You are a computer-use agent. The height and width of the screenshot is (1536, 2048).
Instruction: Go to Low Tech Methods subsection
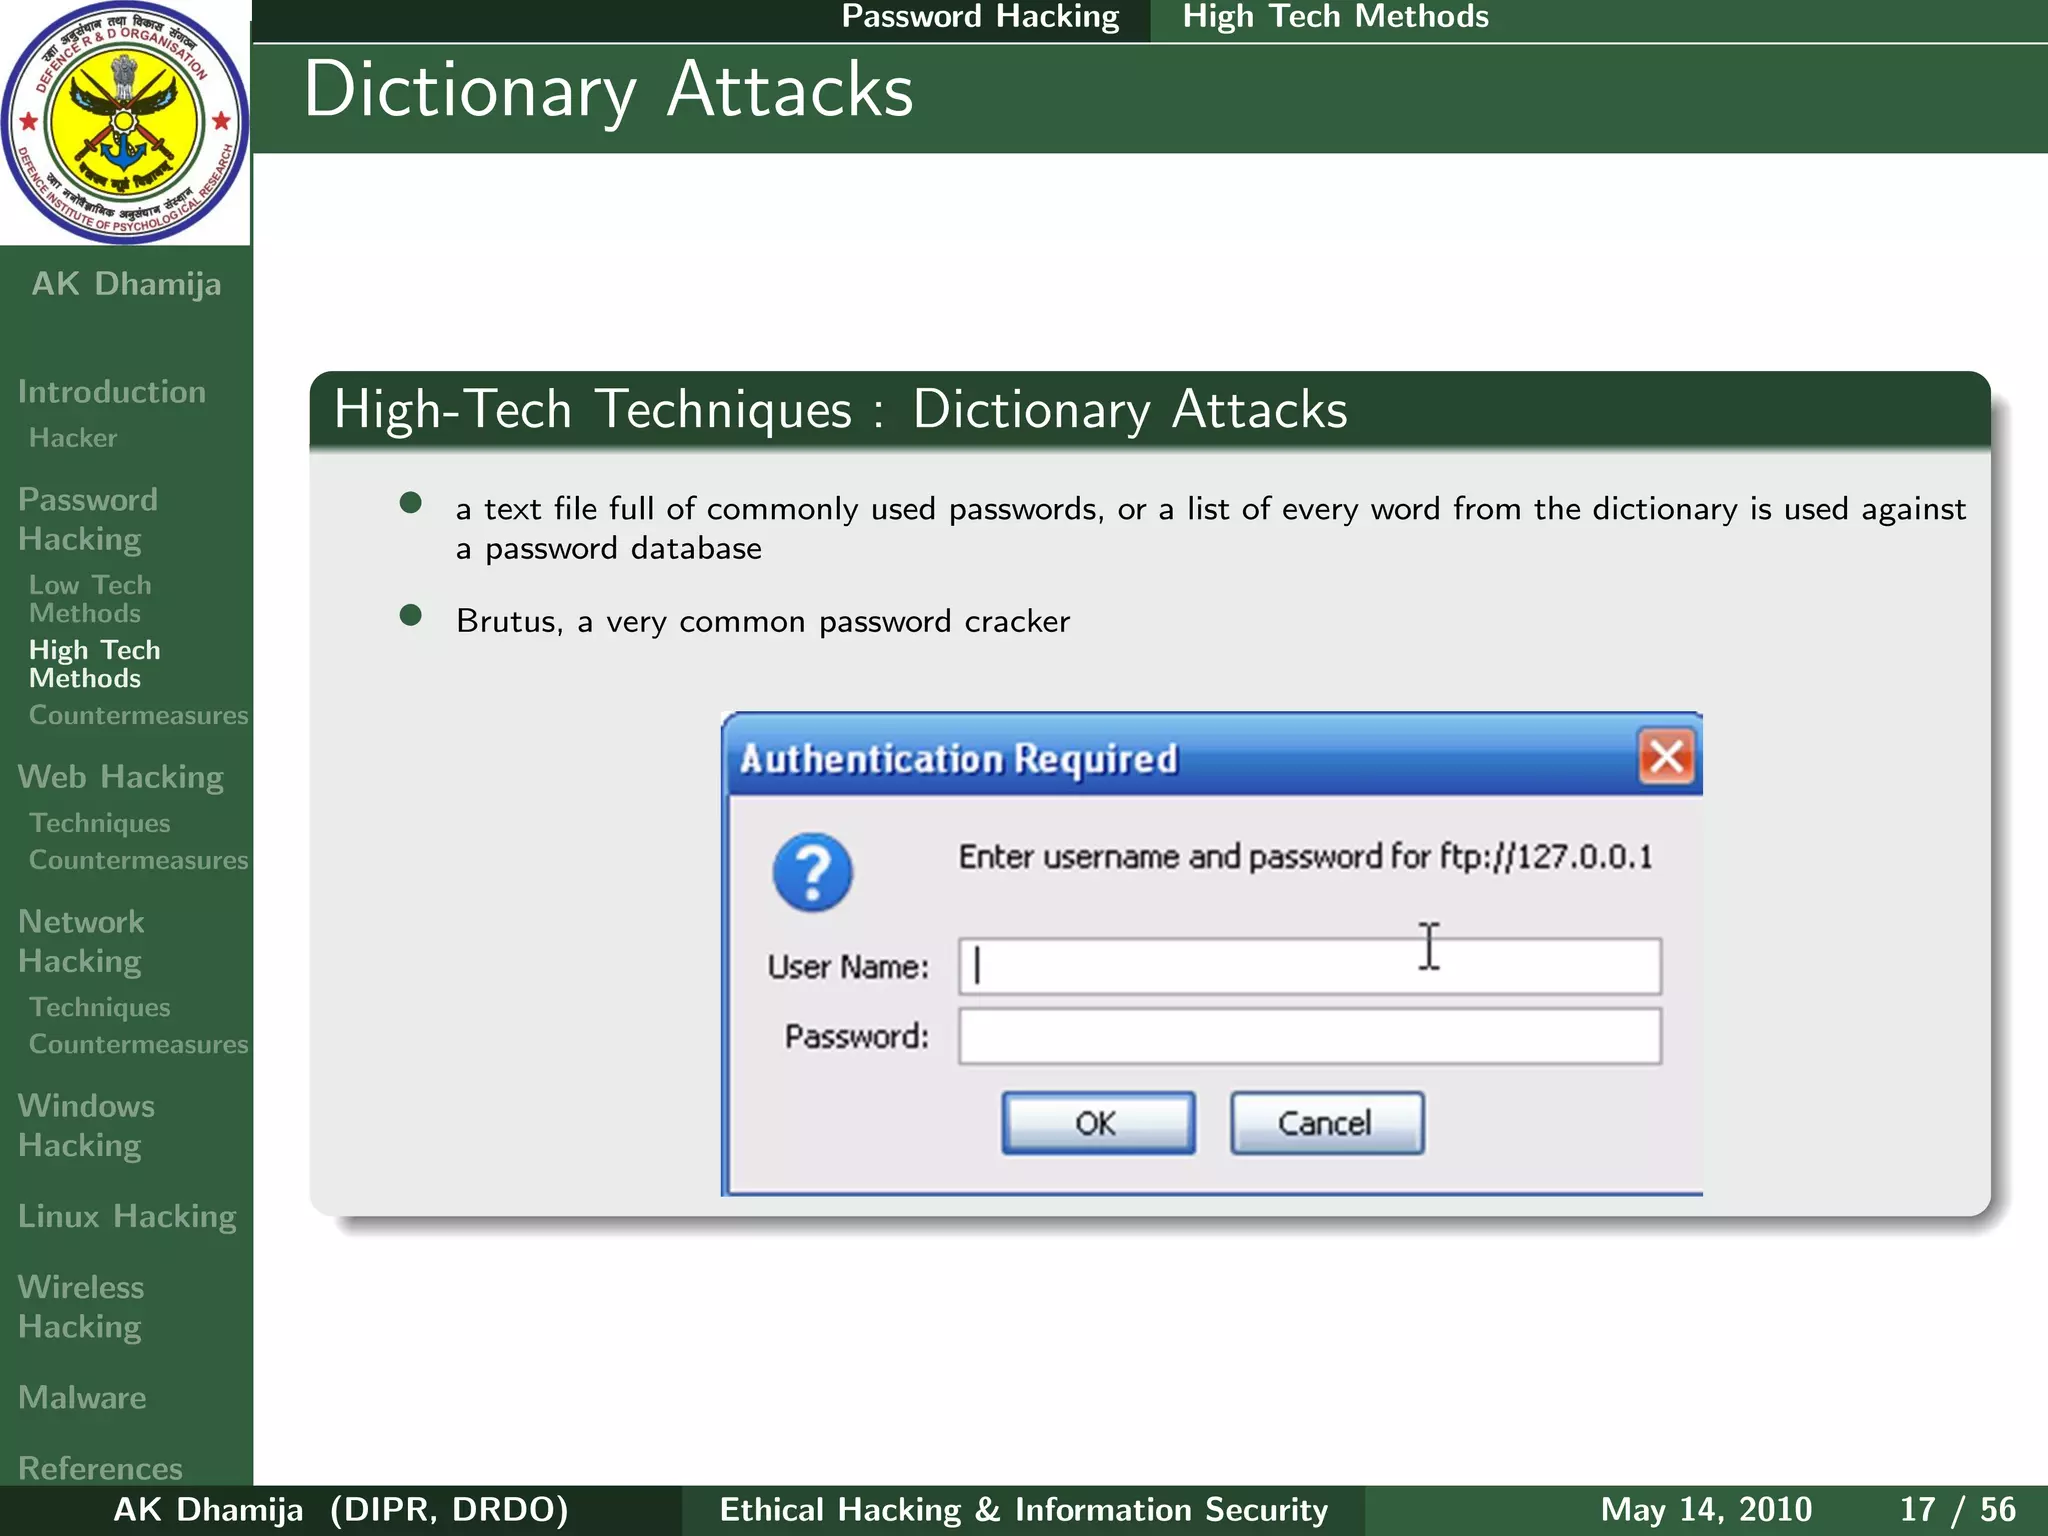[90, 598]
